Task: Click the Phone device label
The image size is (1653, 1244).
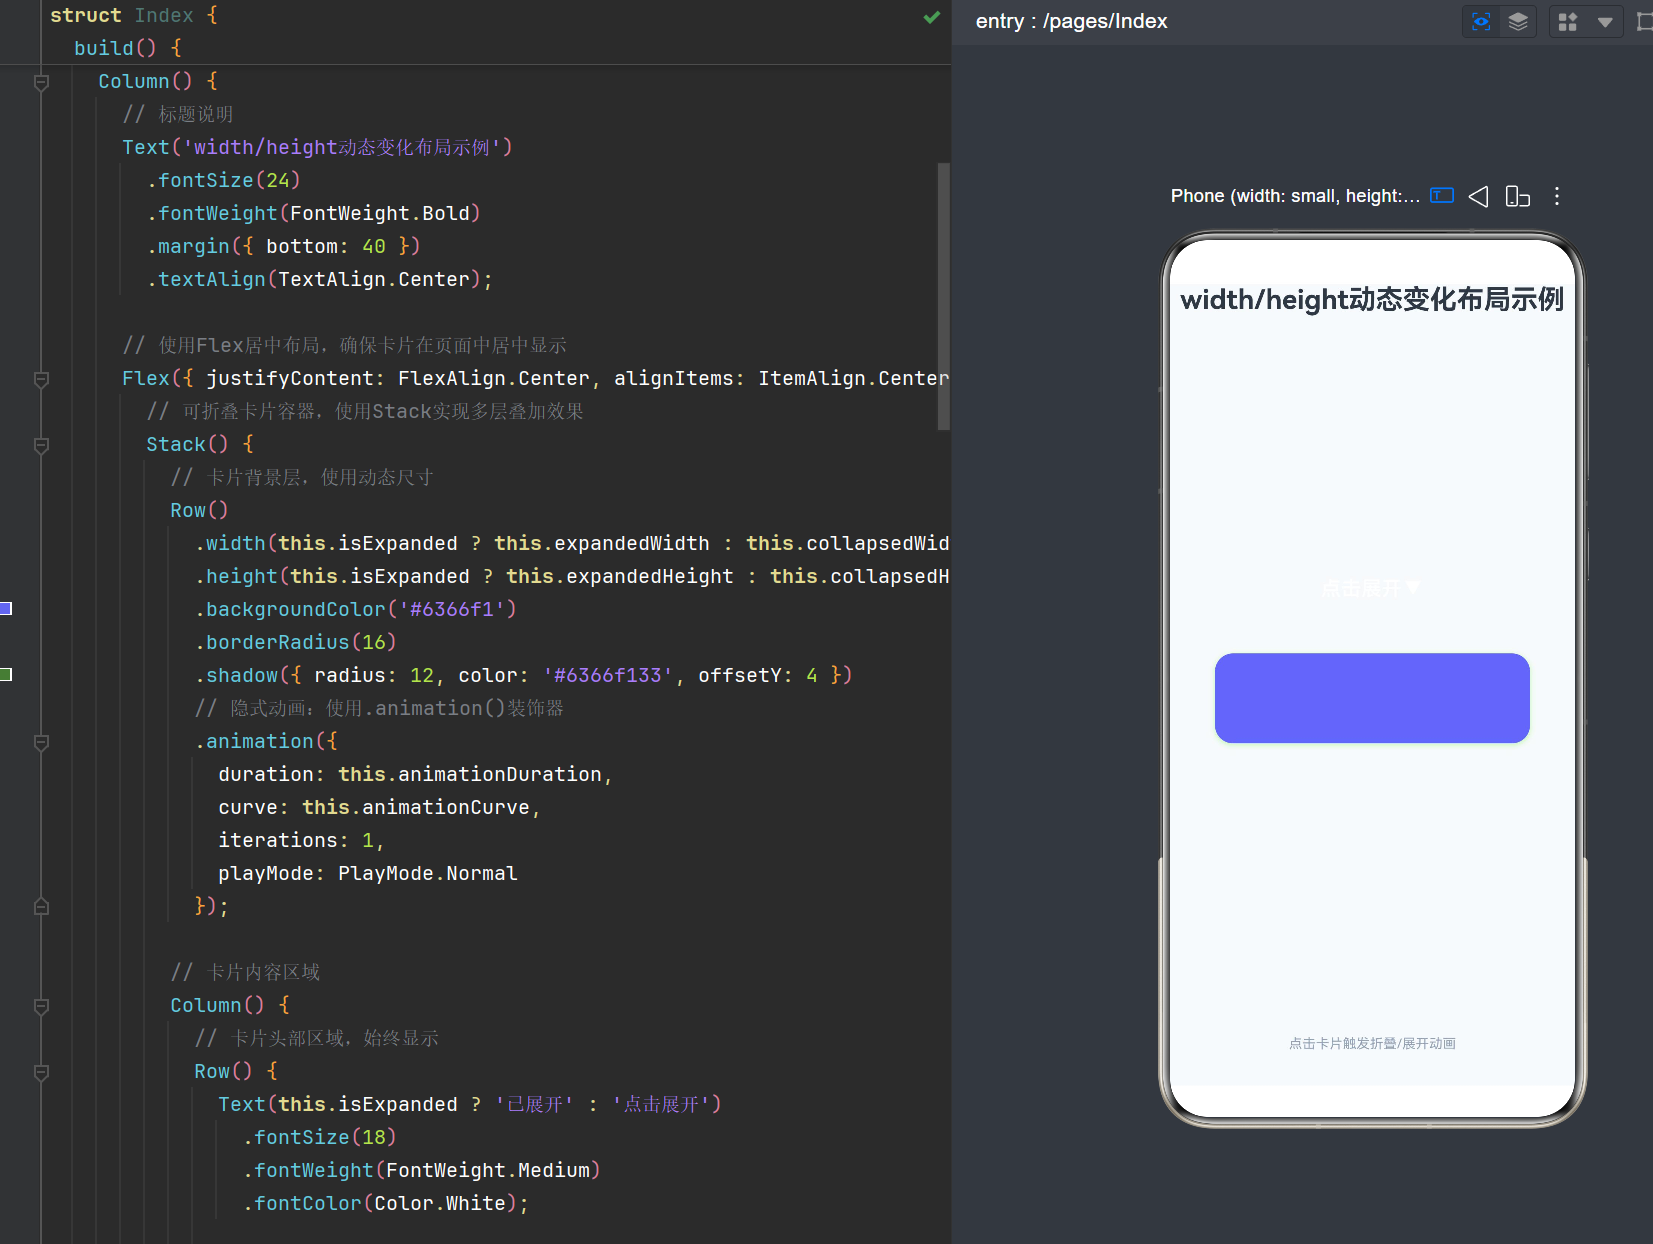Action: (1295, 196)
